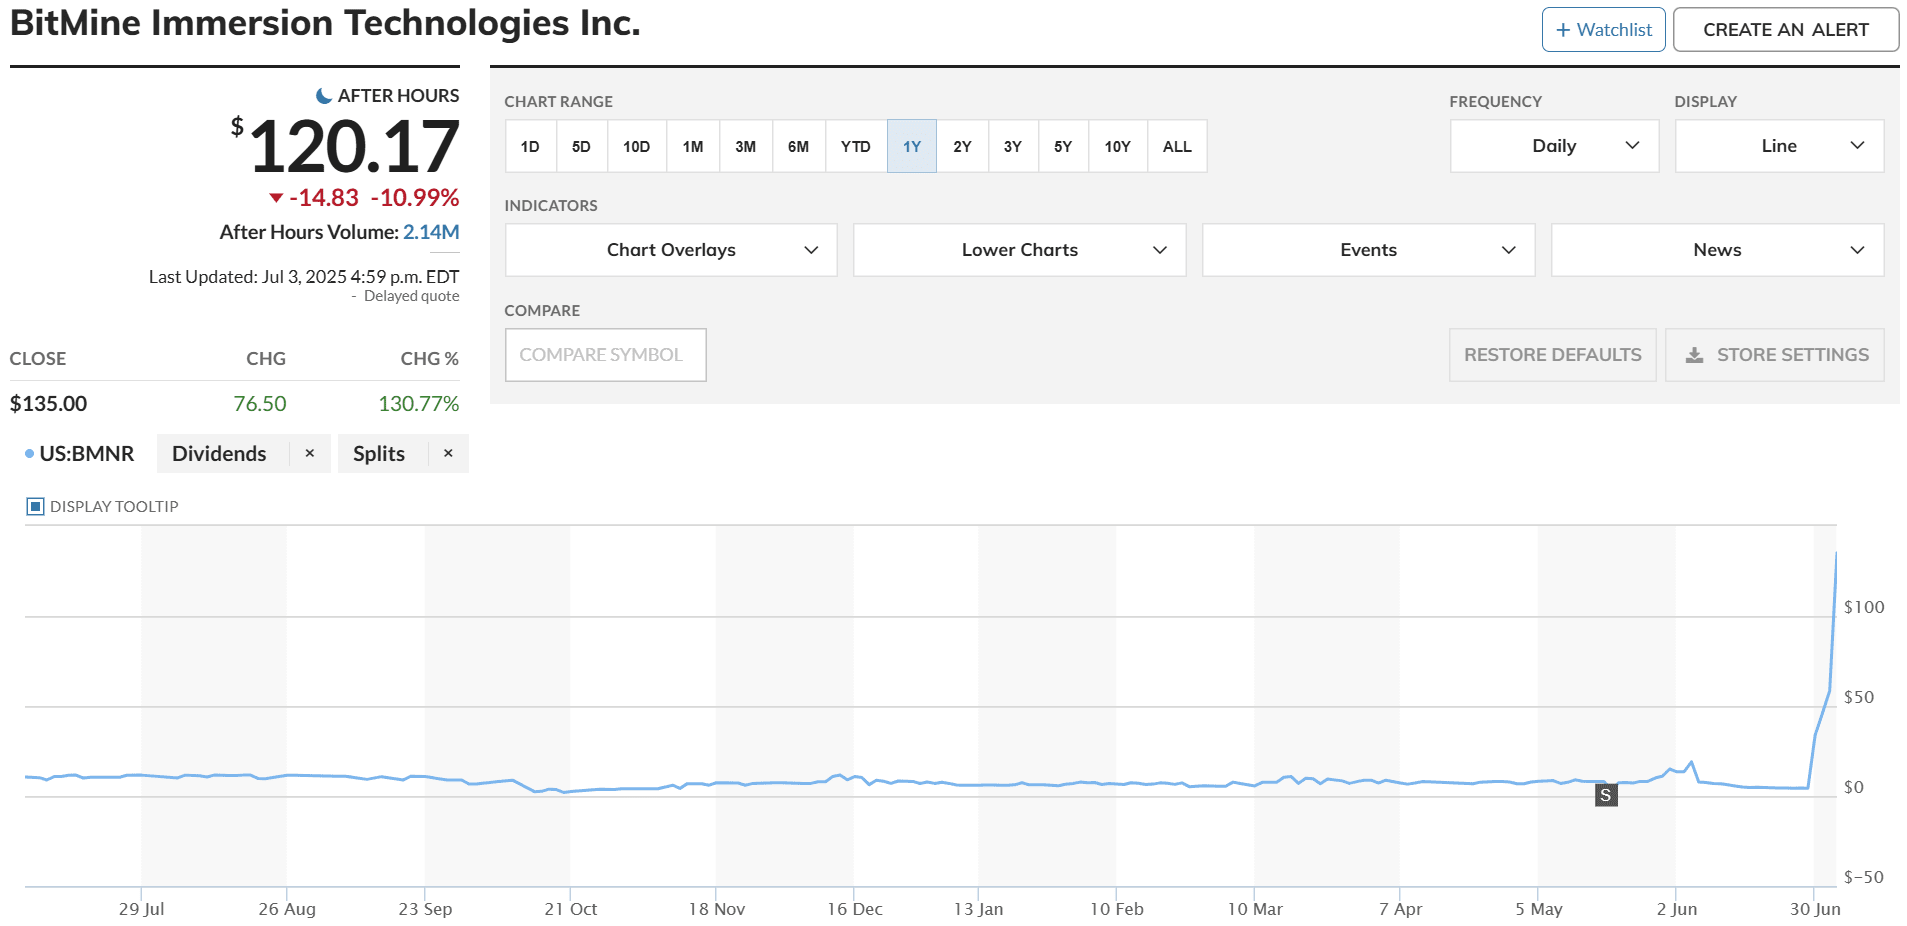This screenshot has height=926, width=1907.
Task: Click the 29 Jul axis date label
Action: point(141,909)
